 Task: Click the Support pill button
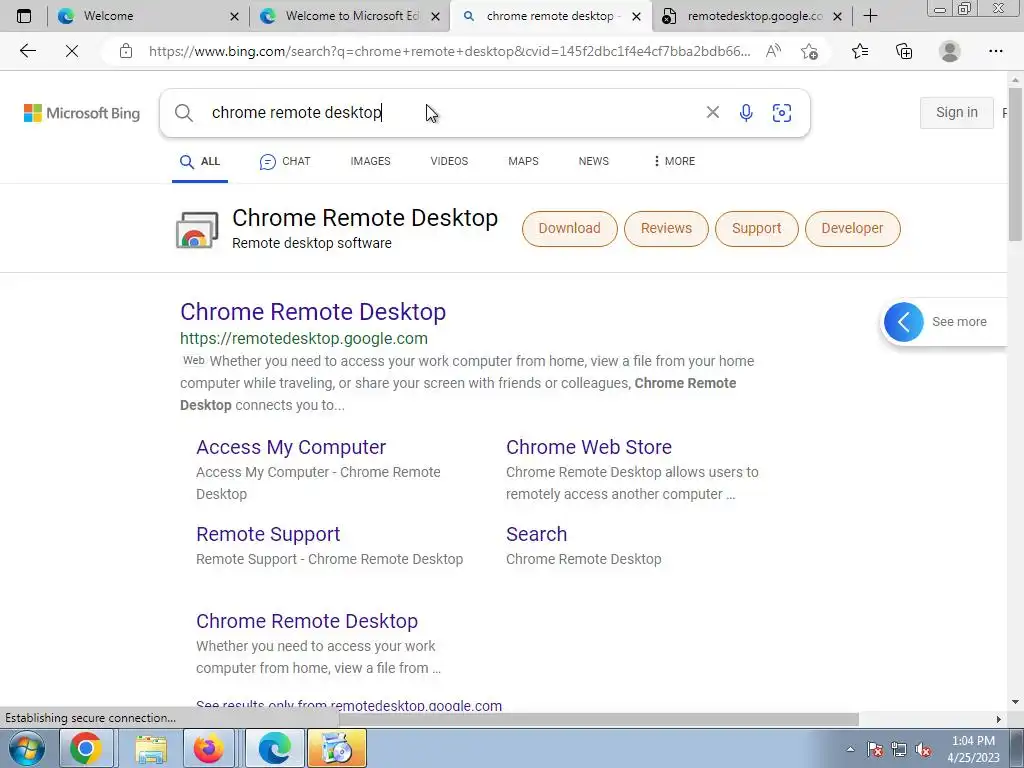coord(756,229)
